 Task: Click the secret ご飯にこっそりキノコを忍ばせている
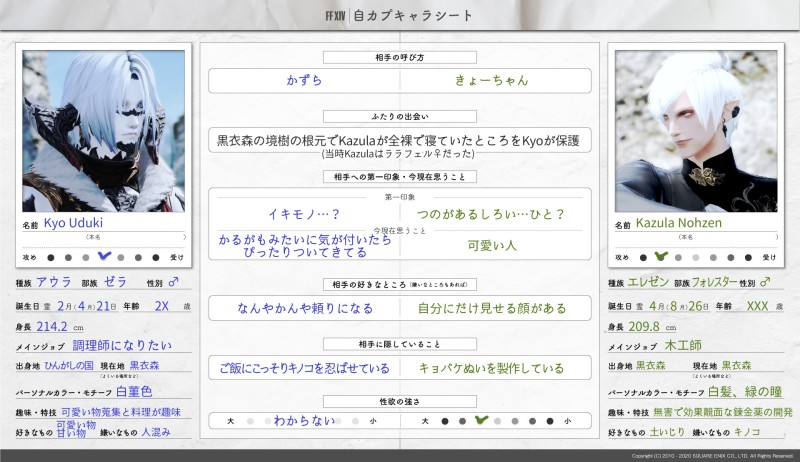(x=305, y=368)
